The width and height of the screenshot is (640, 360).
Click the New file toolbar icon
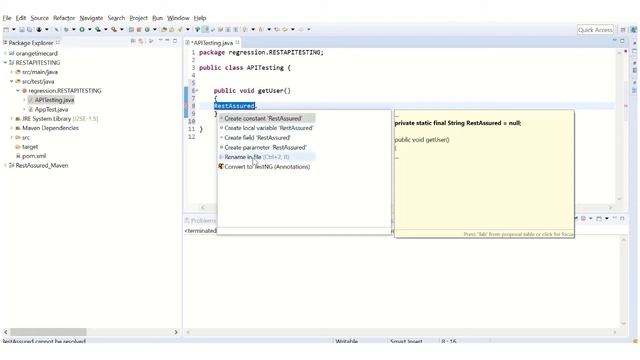6,29
